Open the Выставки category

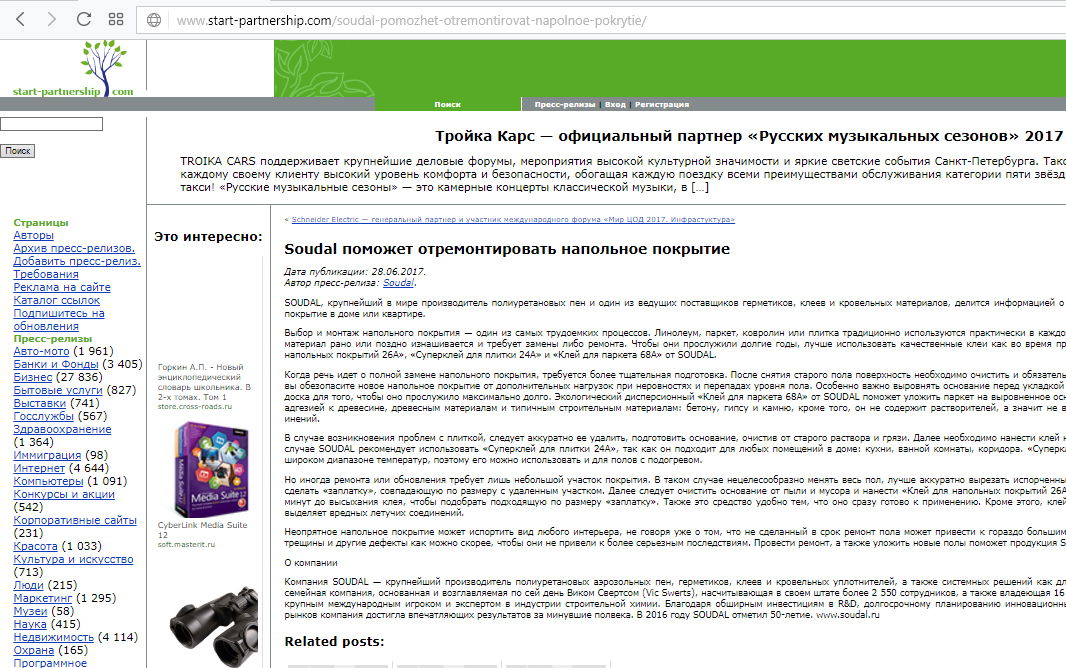[x=39, y=403]
